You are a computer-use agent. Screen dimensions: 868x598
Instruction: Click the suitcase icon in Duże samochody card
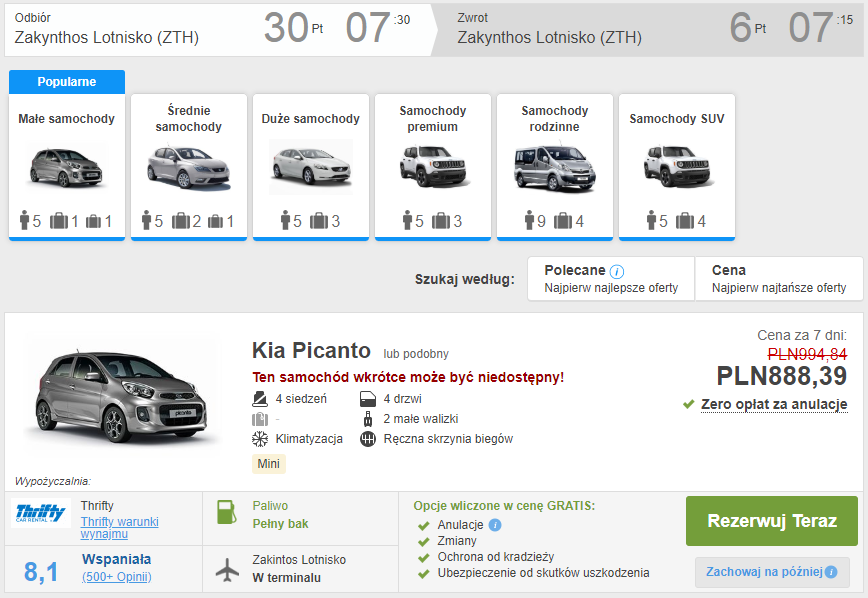pyautogui.click(x=319, y=221)
